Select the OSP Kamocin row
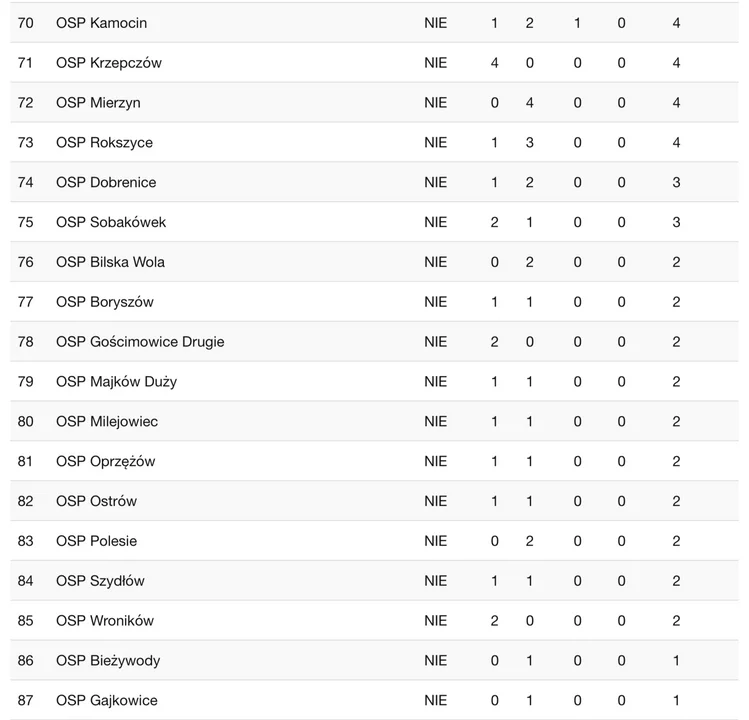Image resolution: width=749 pixels, height=720 pixels. [374, 23]
